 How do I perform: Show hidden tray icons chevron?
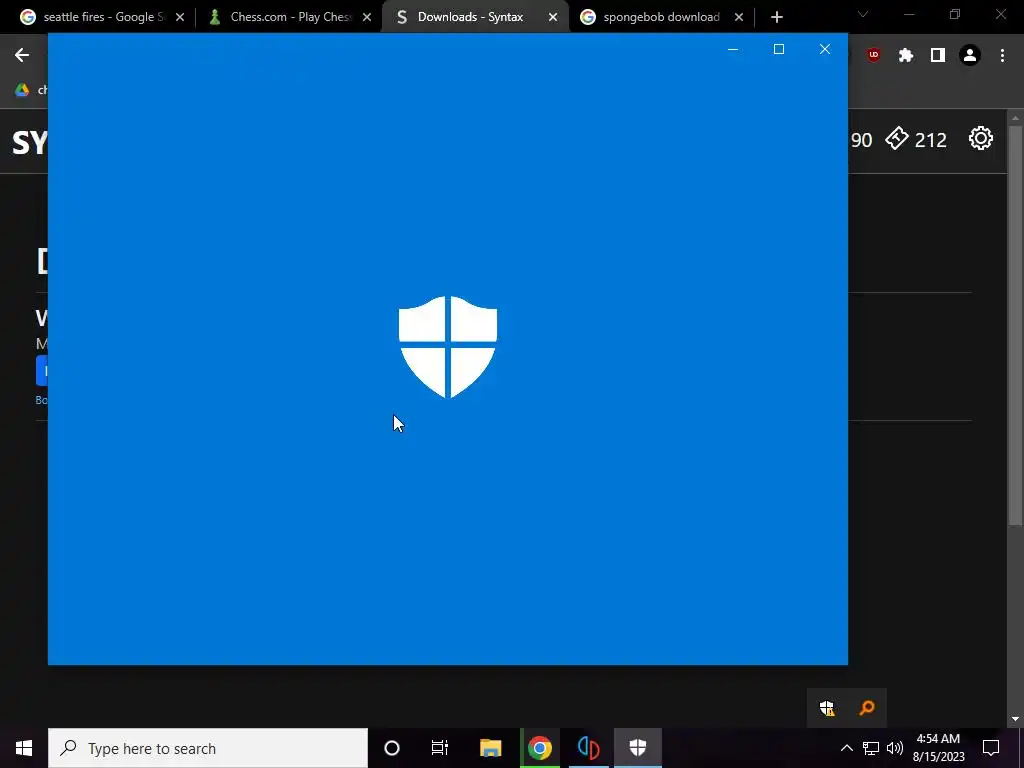pos(846,748)
